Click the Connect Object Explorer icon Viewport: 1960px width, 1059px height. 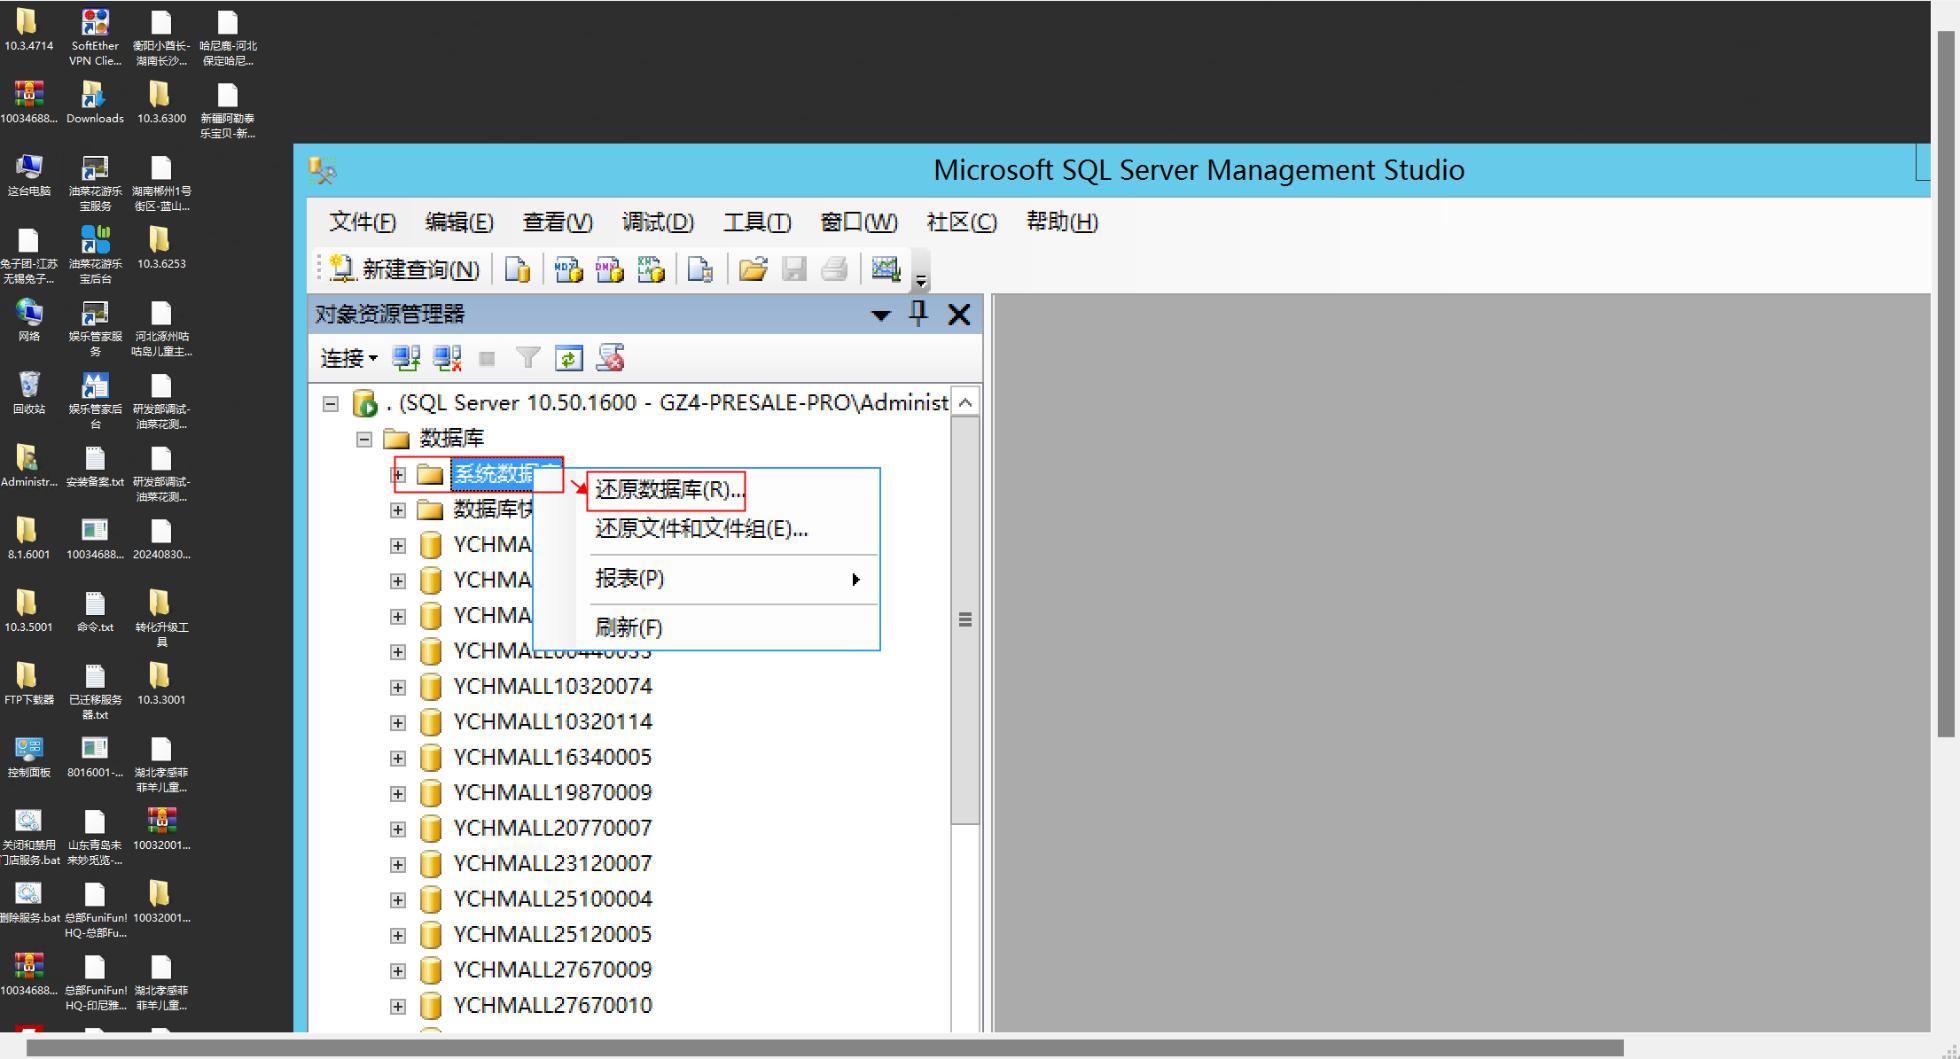pyautogui.click(x=406, y=358)
